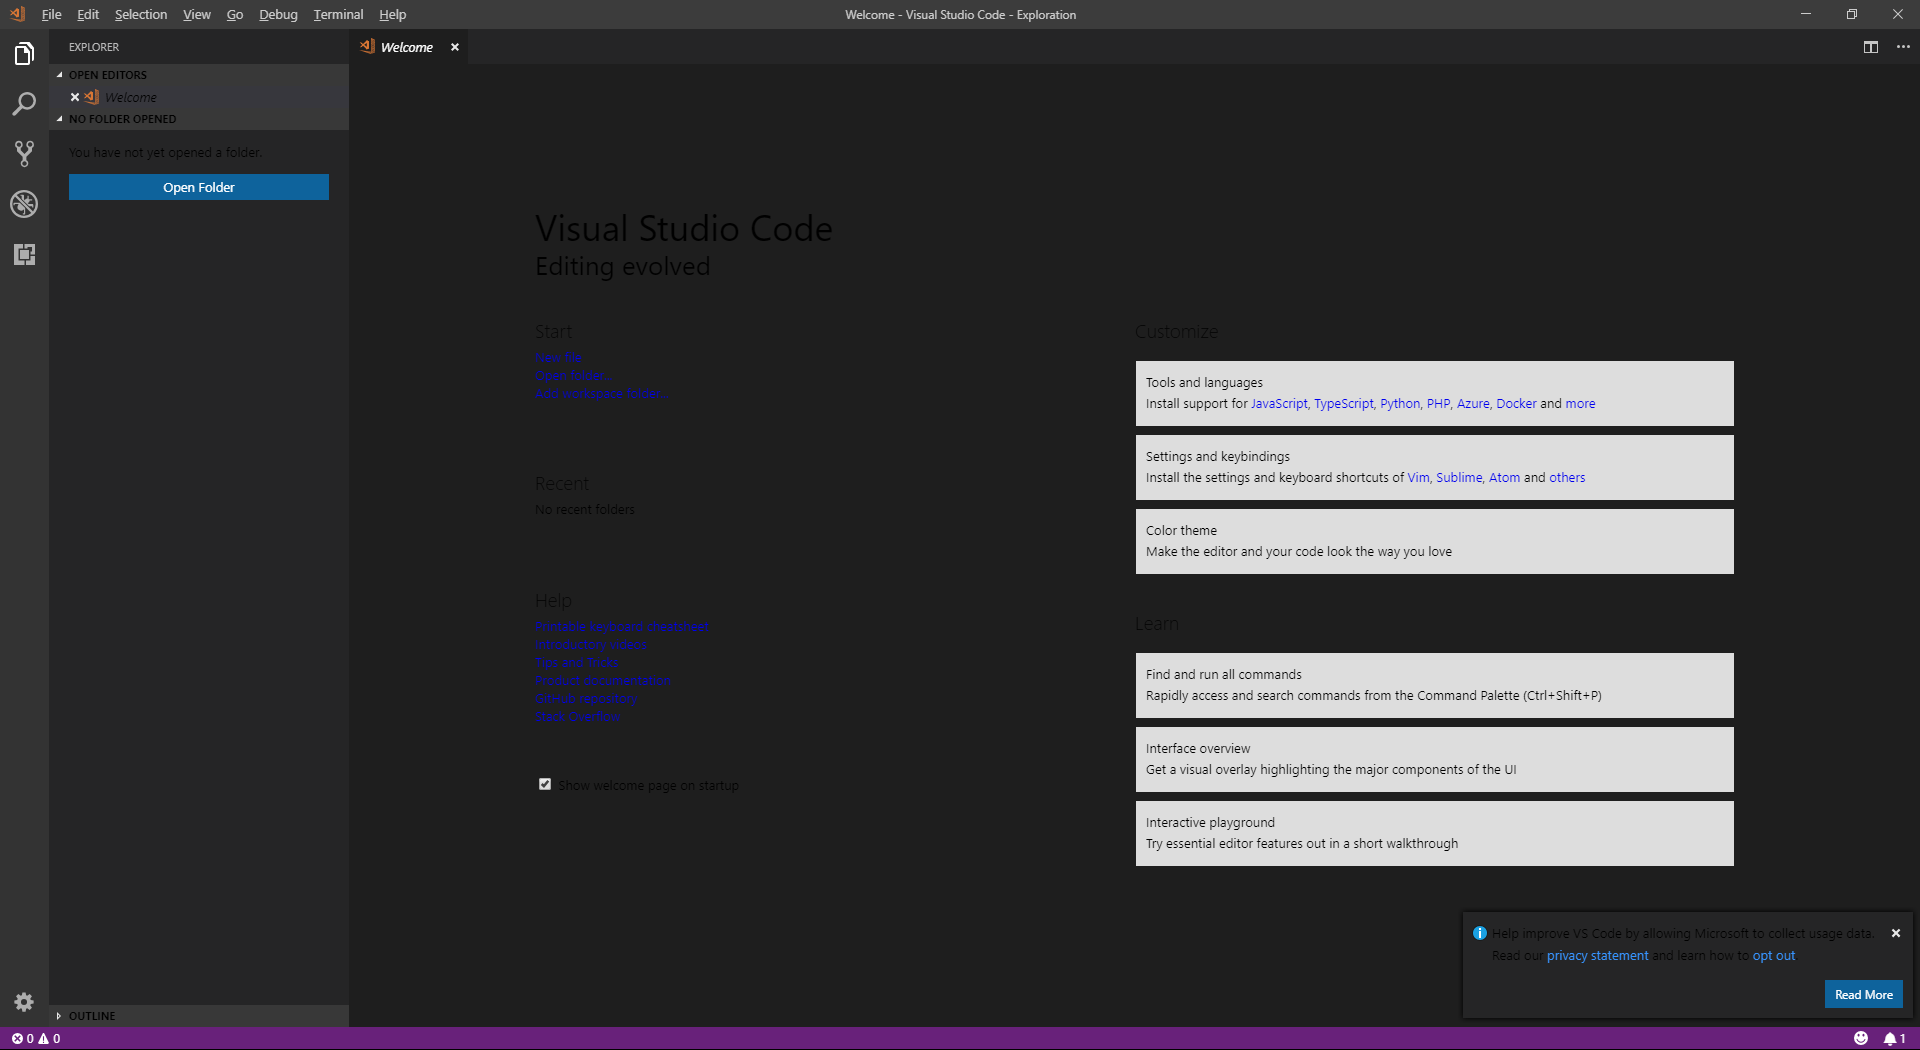Open the privacy statement link
This screenshot has height=1050, width=1920.
(1596, 955)
